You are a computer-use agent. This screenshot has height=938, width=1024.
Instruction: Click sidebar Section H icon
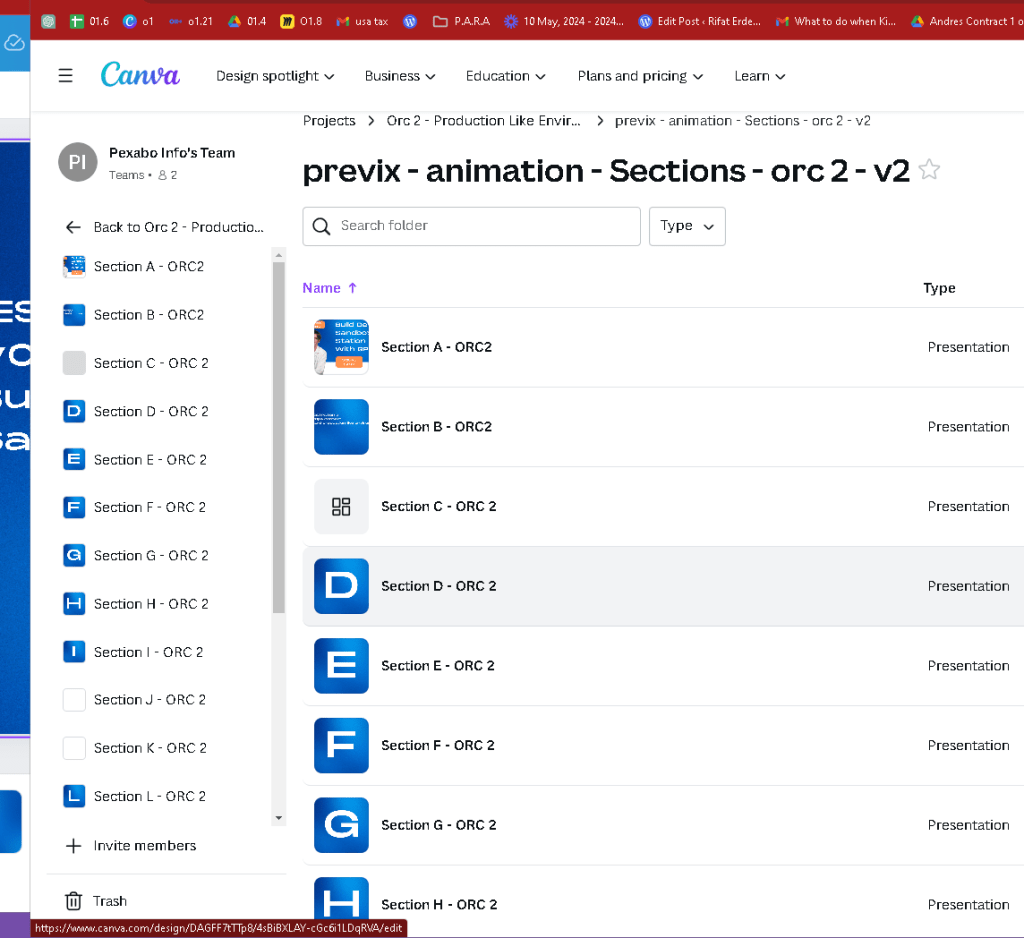click(x=74, y=604)
